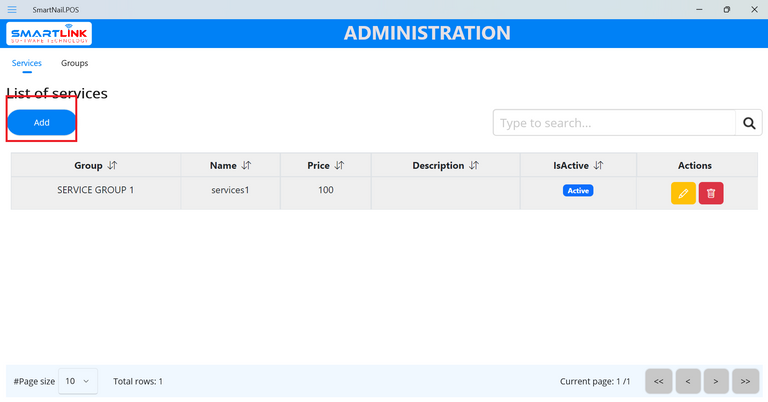Expand the page size dropdown
This screenshot has height=402, width=768.
coord(78,381)
